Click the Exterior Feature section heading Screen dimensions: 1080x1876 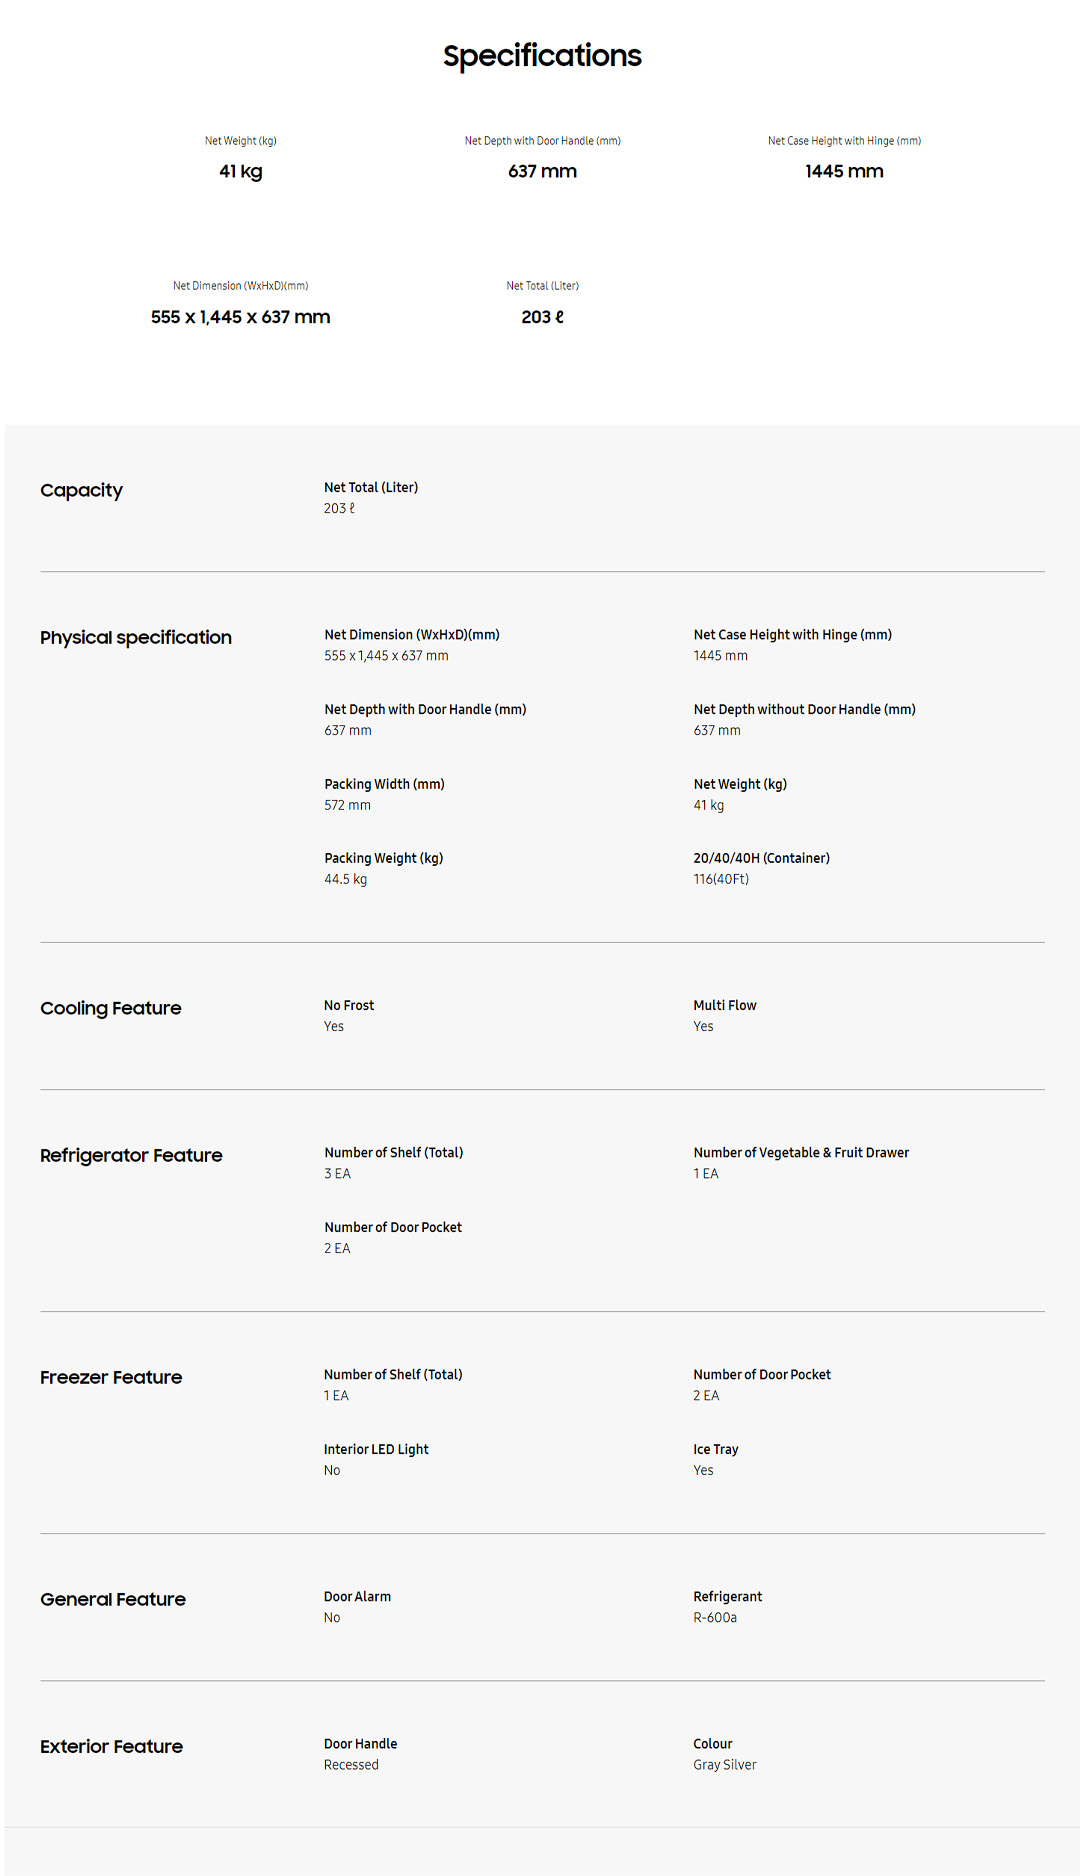click(111, 1746)
